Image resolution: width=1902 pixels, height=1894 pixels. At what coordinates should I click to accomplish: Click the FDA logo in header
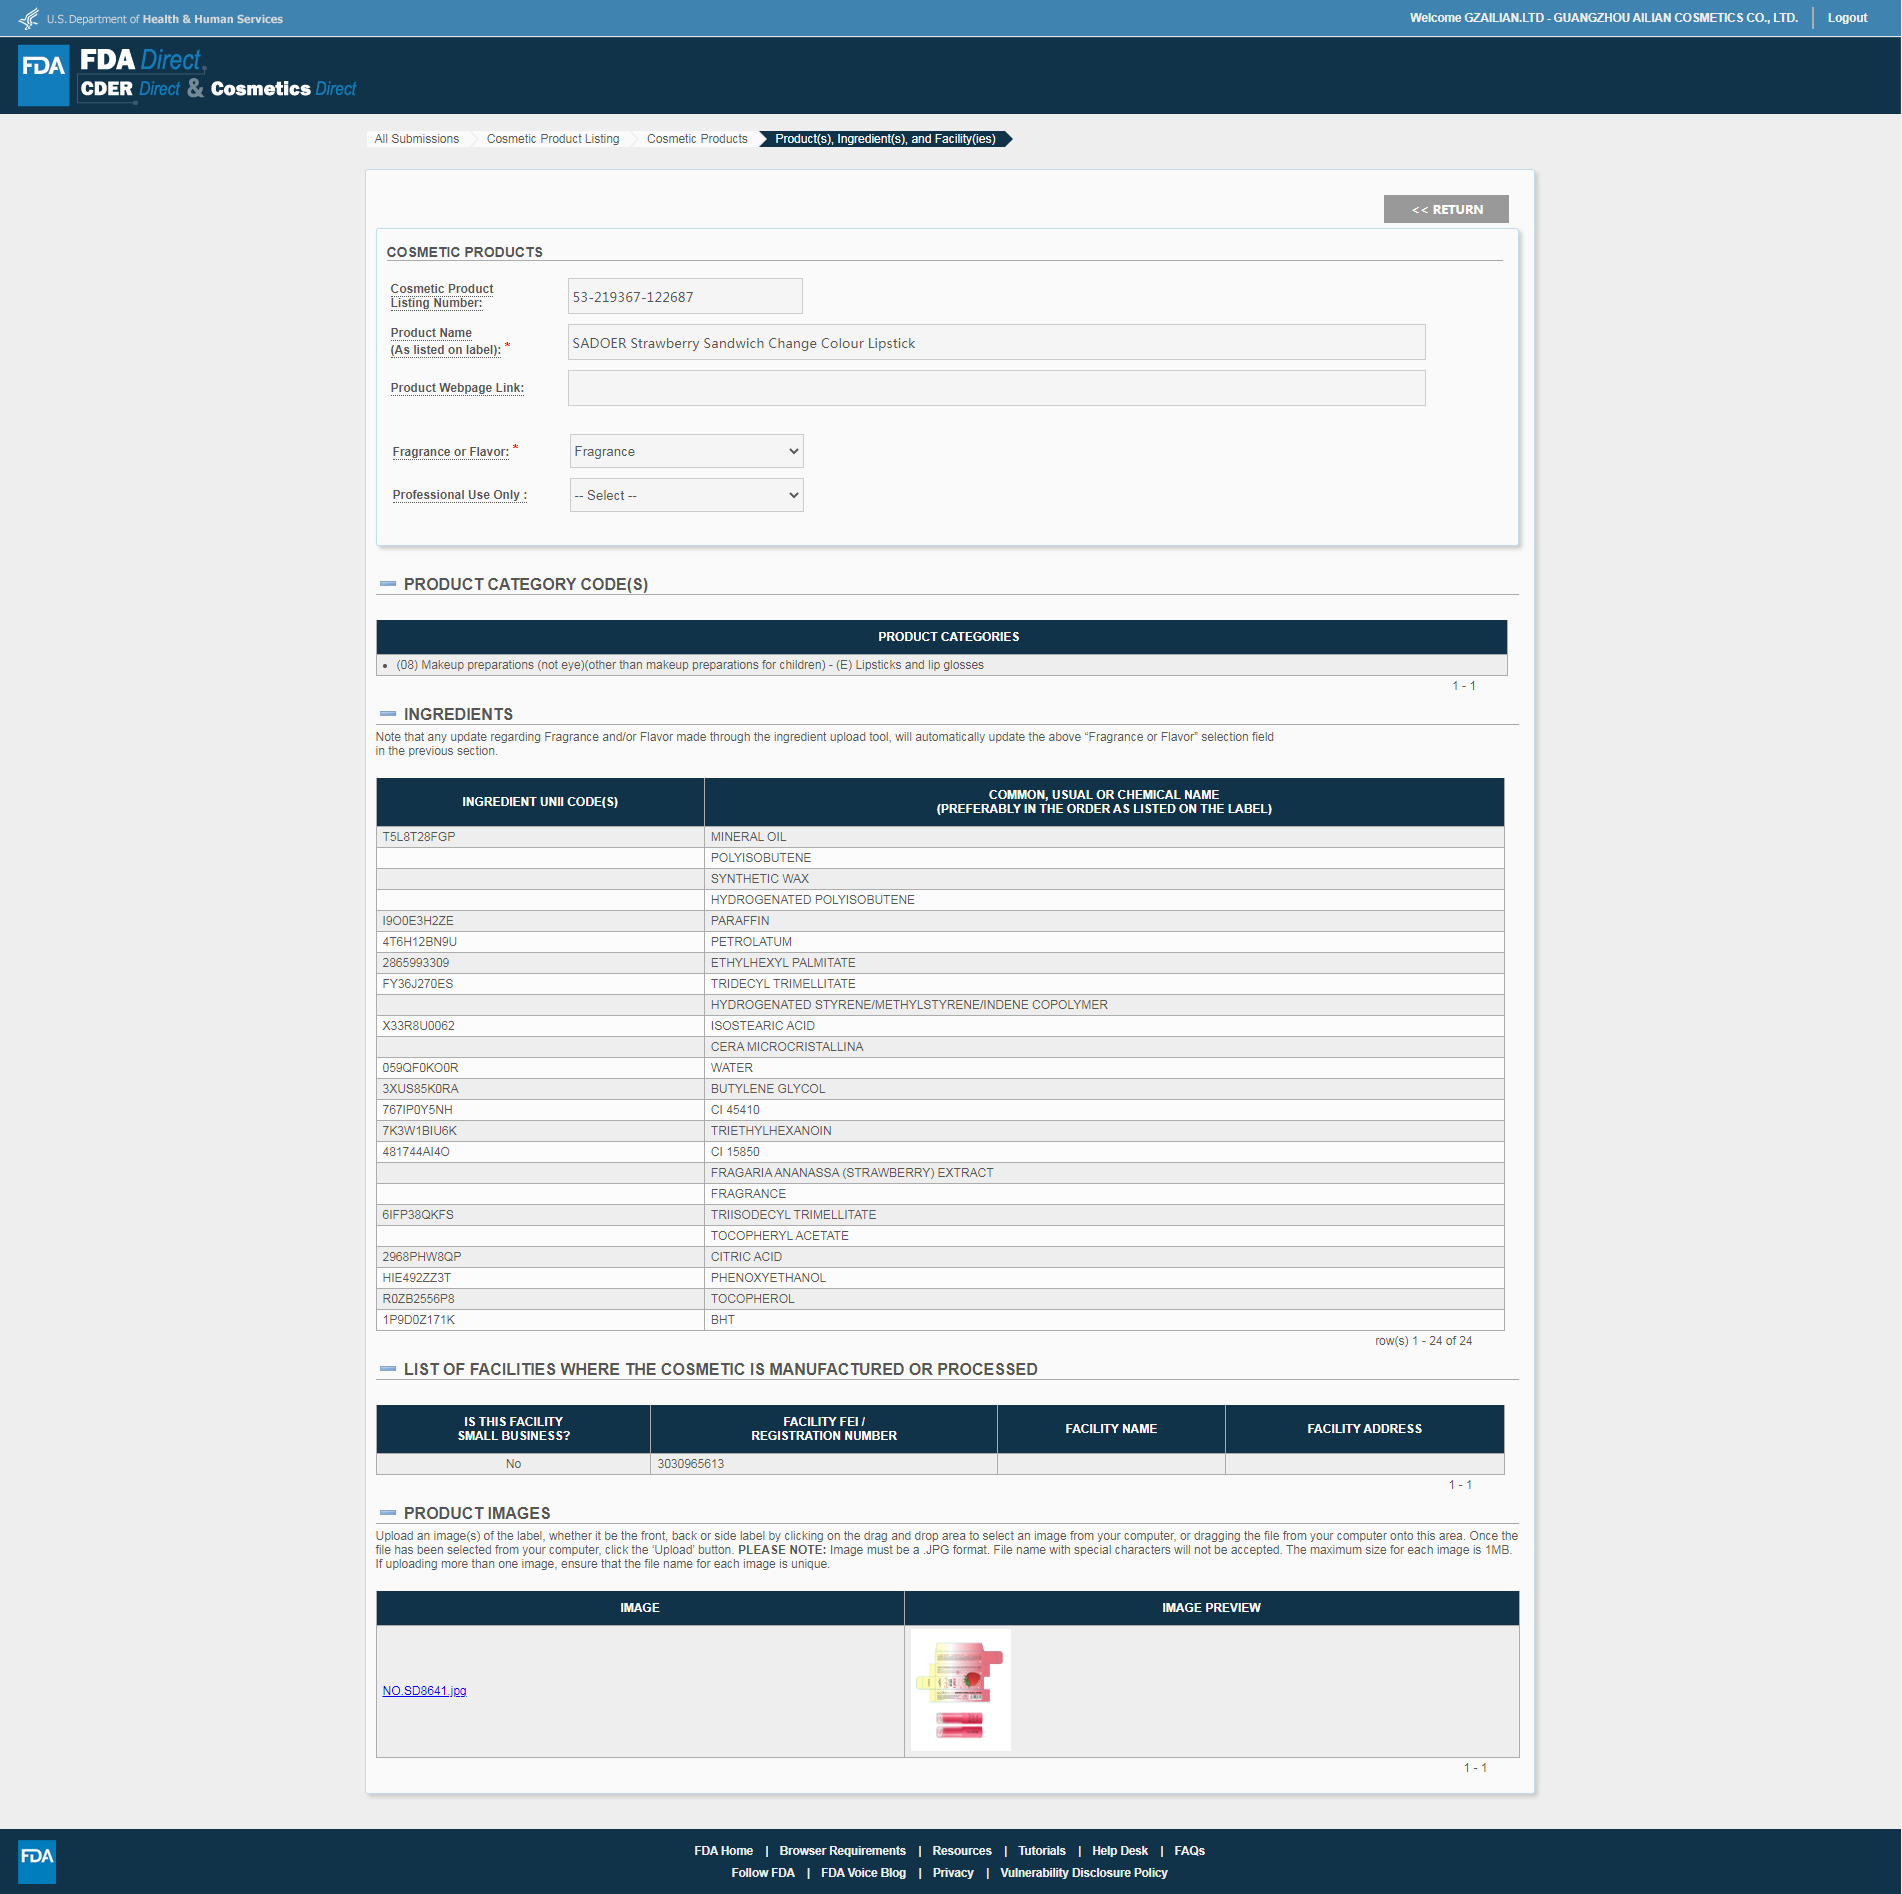click(x=43, y=75)
